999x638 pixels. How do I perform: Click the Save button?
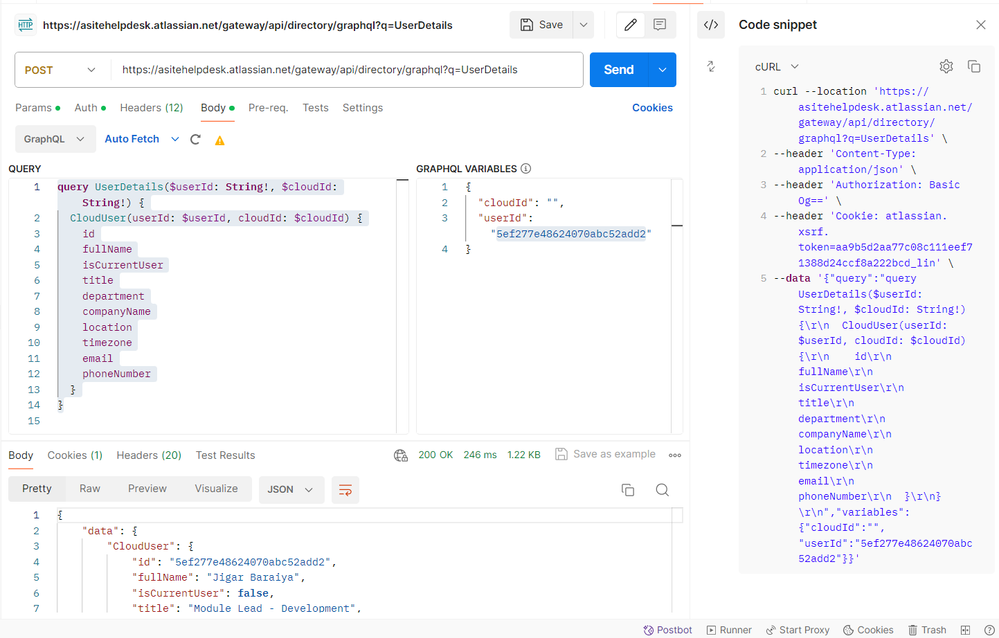pos(542,25)
